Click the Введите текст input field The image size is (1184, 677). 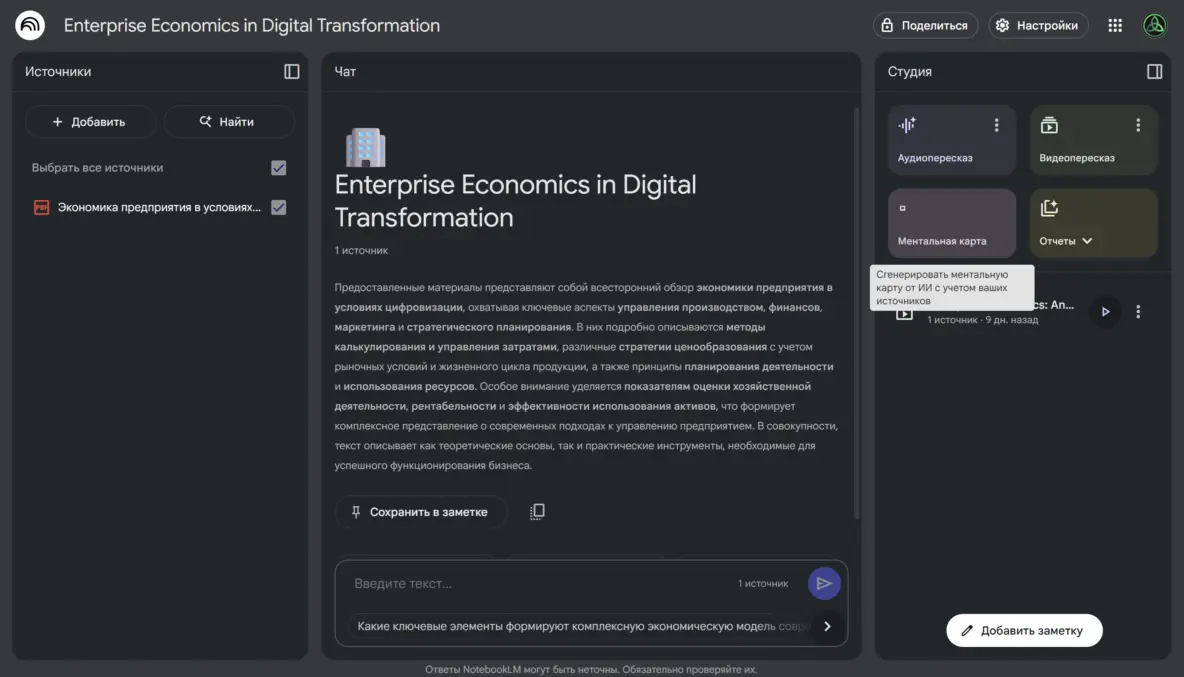540,584
